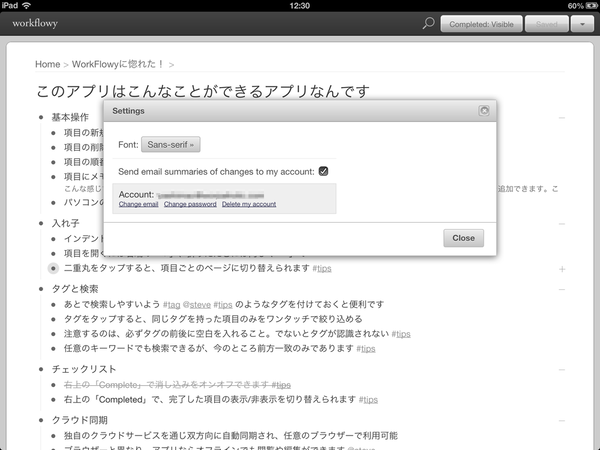Tap the bullet of 注意するのは item

tap(53, 334)
